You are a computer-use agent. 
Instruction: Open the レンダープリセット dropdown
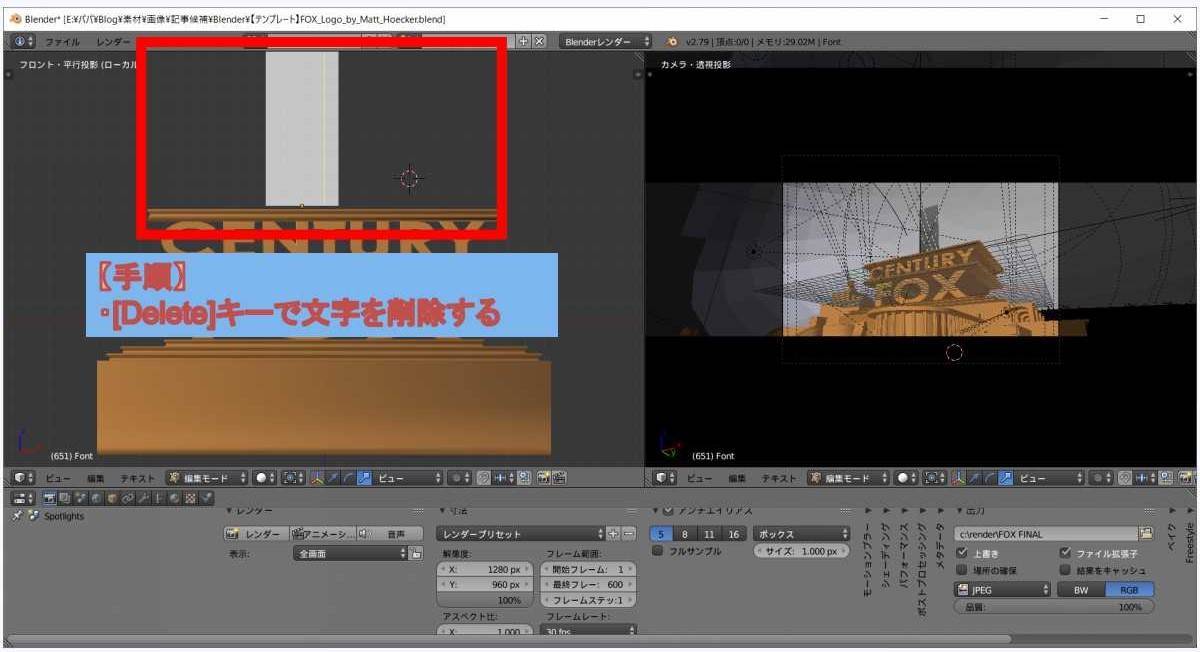click(520, 534)
